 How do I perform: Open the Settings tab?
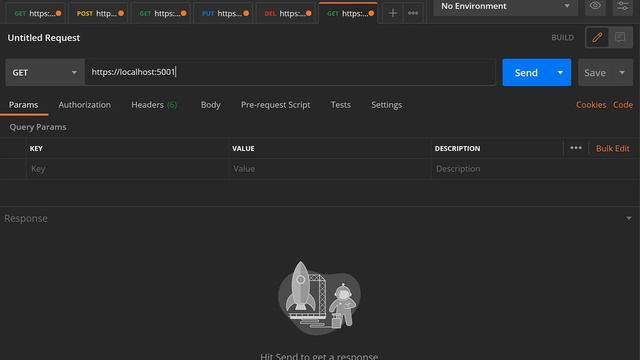tap(387, 105)
